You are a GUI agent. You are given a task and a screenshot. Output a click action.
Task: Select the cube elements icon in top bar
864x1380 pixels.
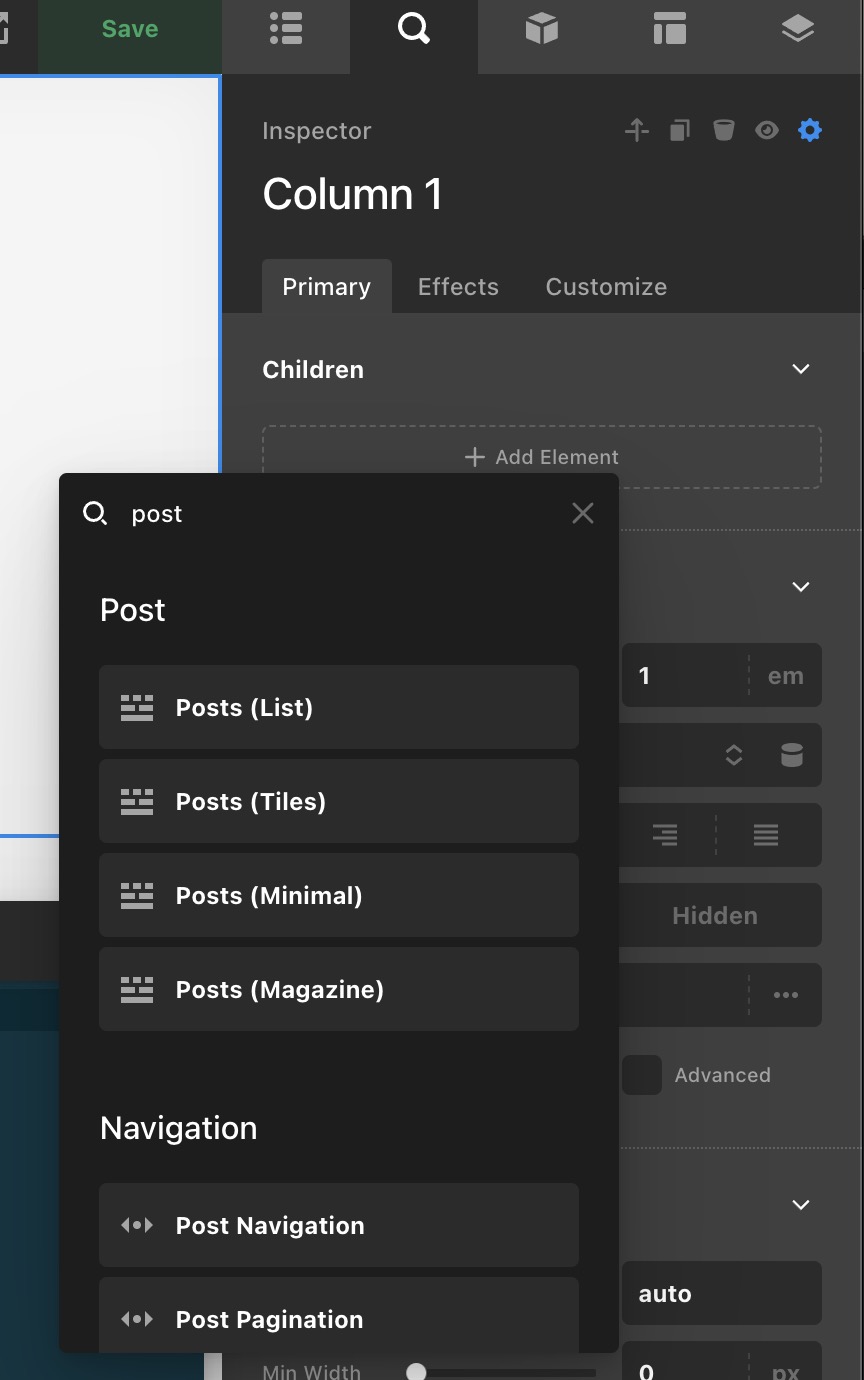pos(541,30)
